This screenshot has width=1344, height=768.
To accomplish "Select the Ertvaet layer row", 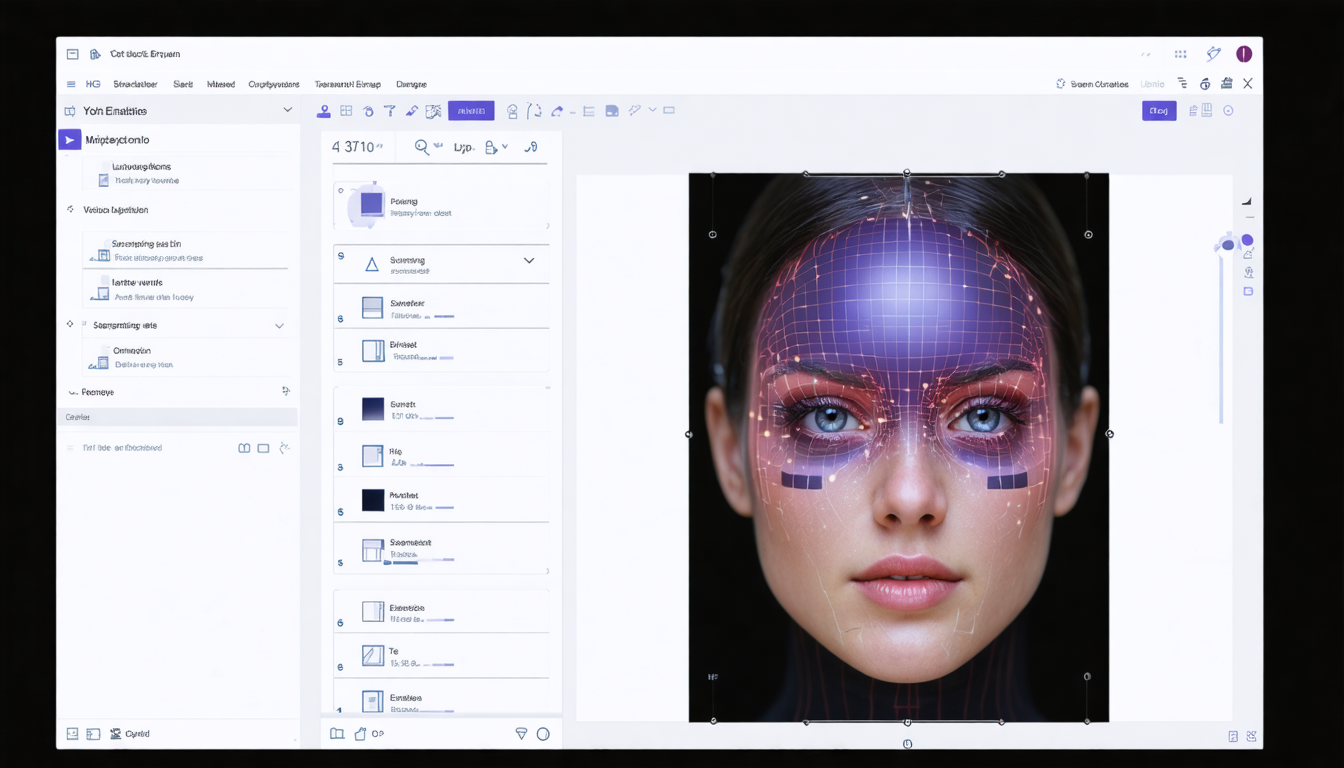I will coord(441,350).
